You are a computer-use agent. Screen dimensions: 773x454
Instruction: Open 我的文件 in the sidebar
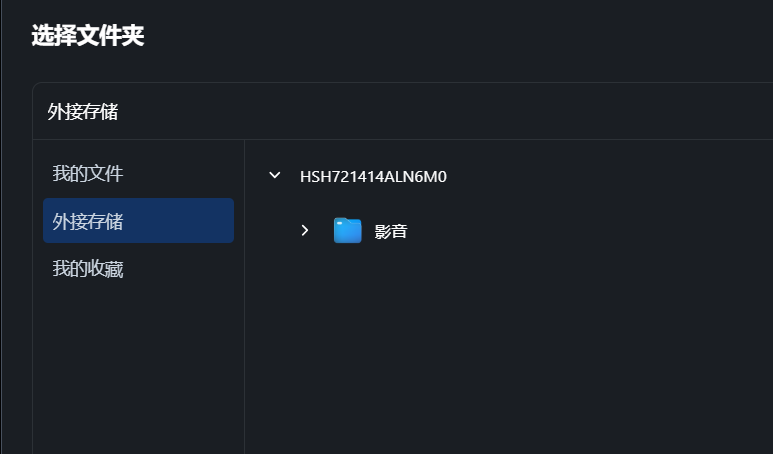point(88,173)
